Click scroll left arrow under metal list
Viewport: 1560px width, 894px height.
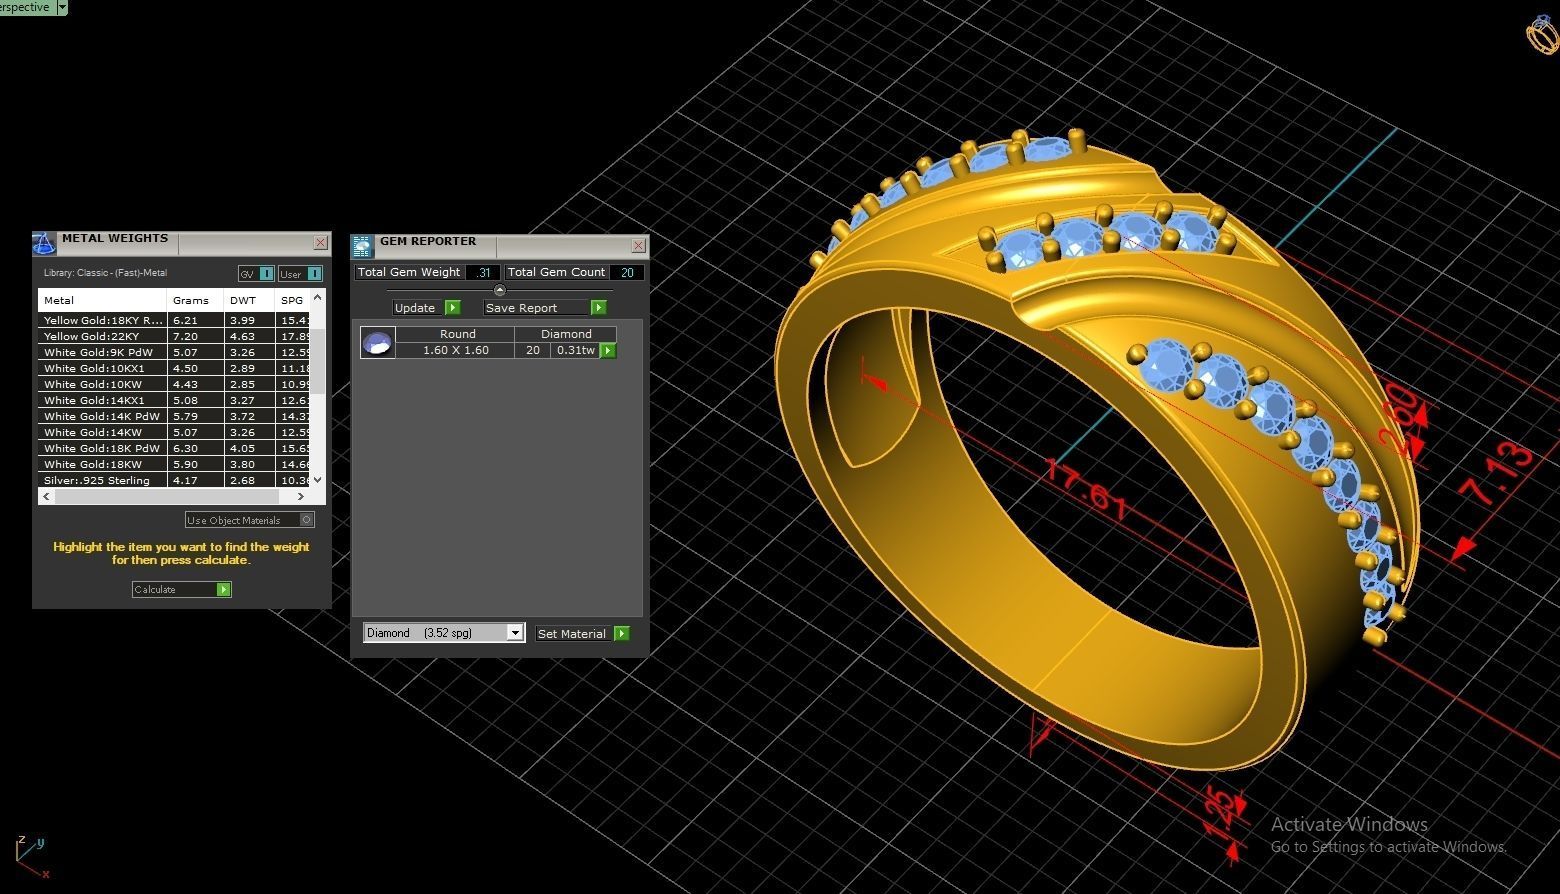click(x=46, y=496)
